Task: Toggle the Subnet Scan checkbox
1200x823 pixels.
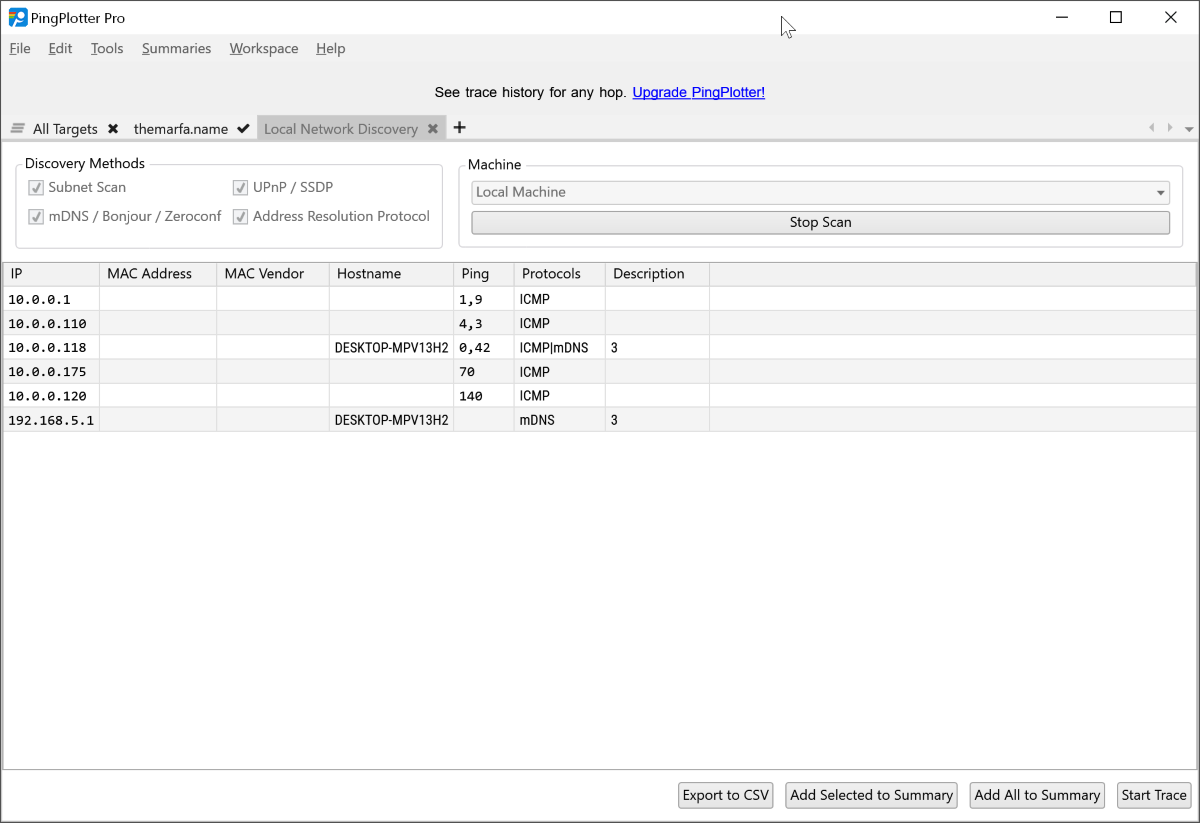Action: (x=36, y=187)
